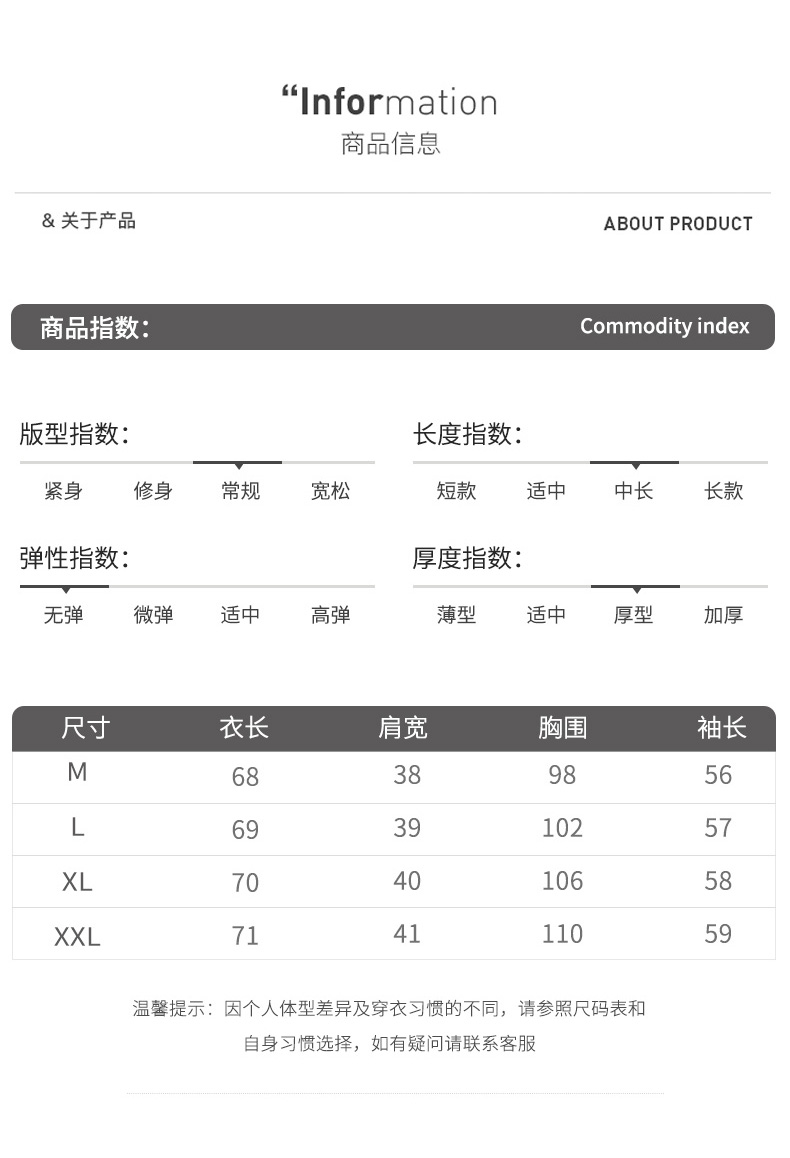Choose the 加厚 thickness option

coord(723,615)
